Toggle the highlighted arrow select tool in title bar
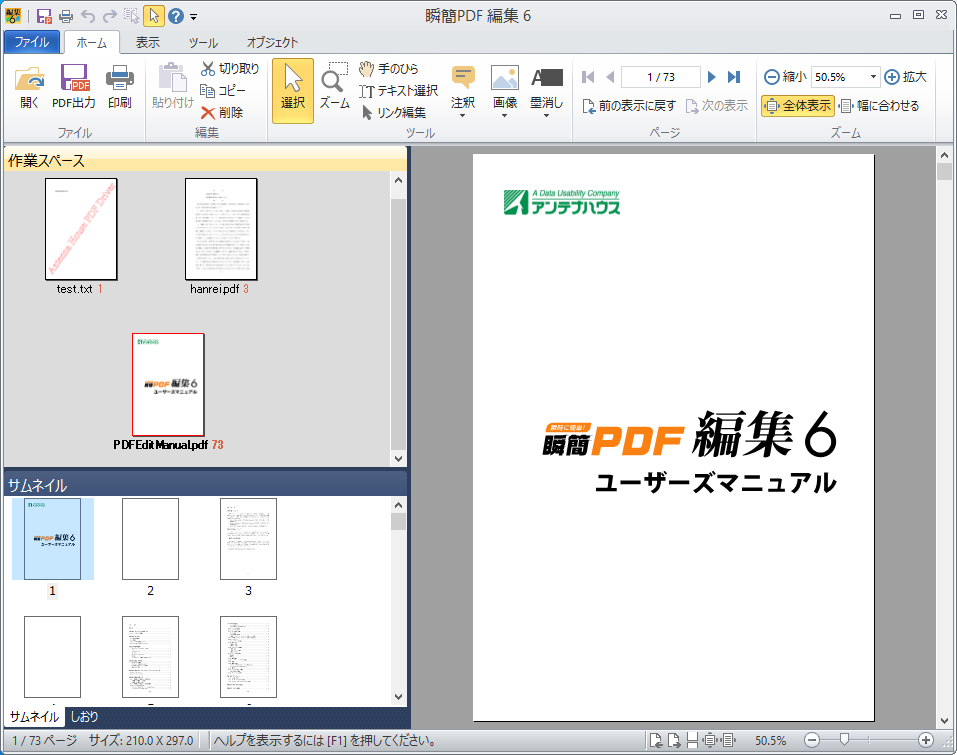This screenshot has height=755, width=957. click(x=154, y=16)
